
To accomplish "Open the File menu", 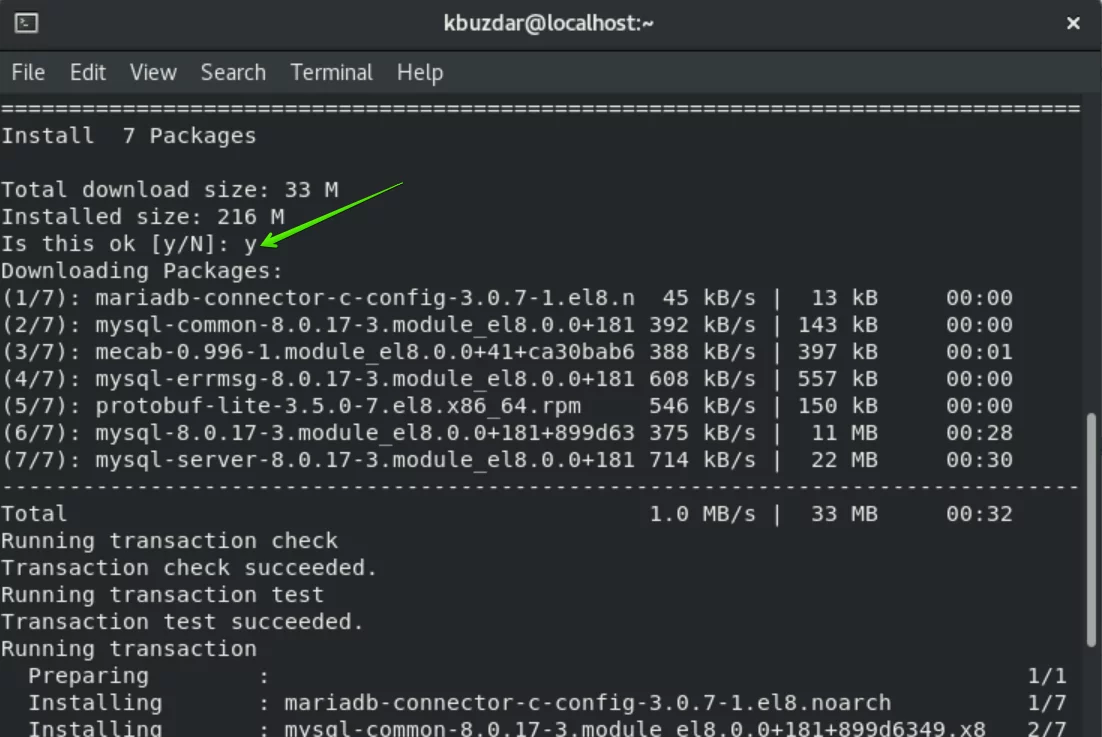I will tap(28, 72).
